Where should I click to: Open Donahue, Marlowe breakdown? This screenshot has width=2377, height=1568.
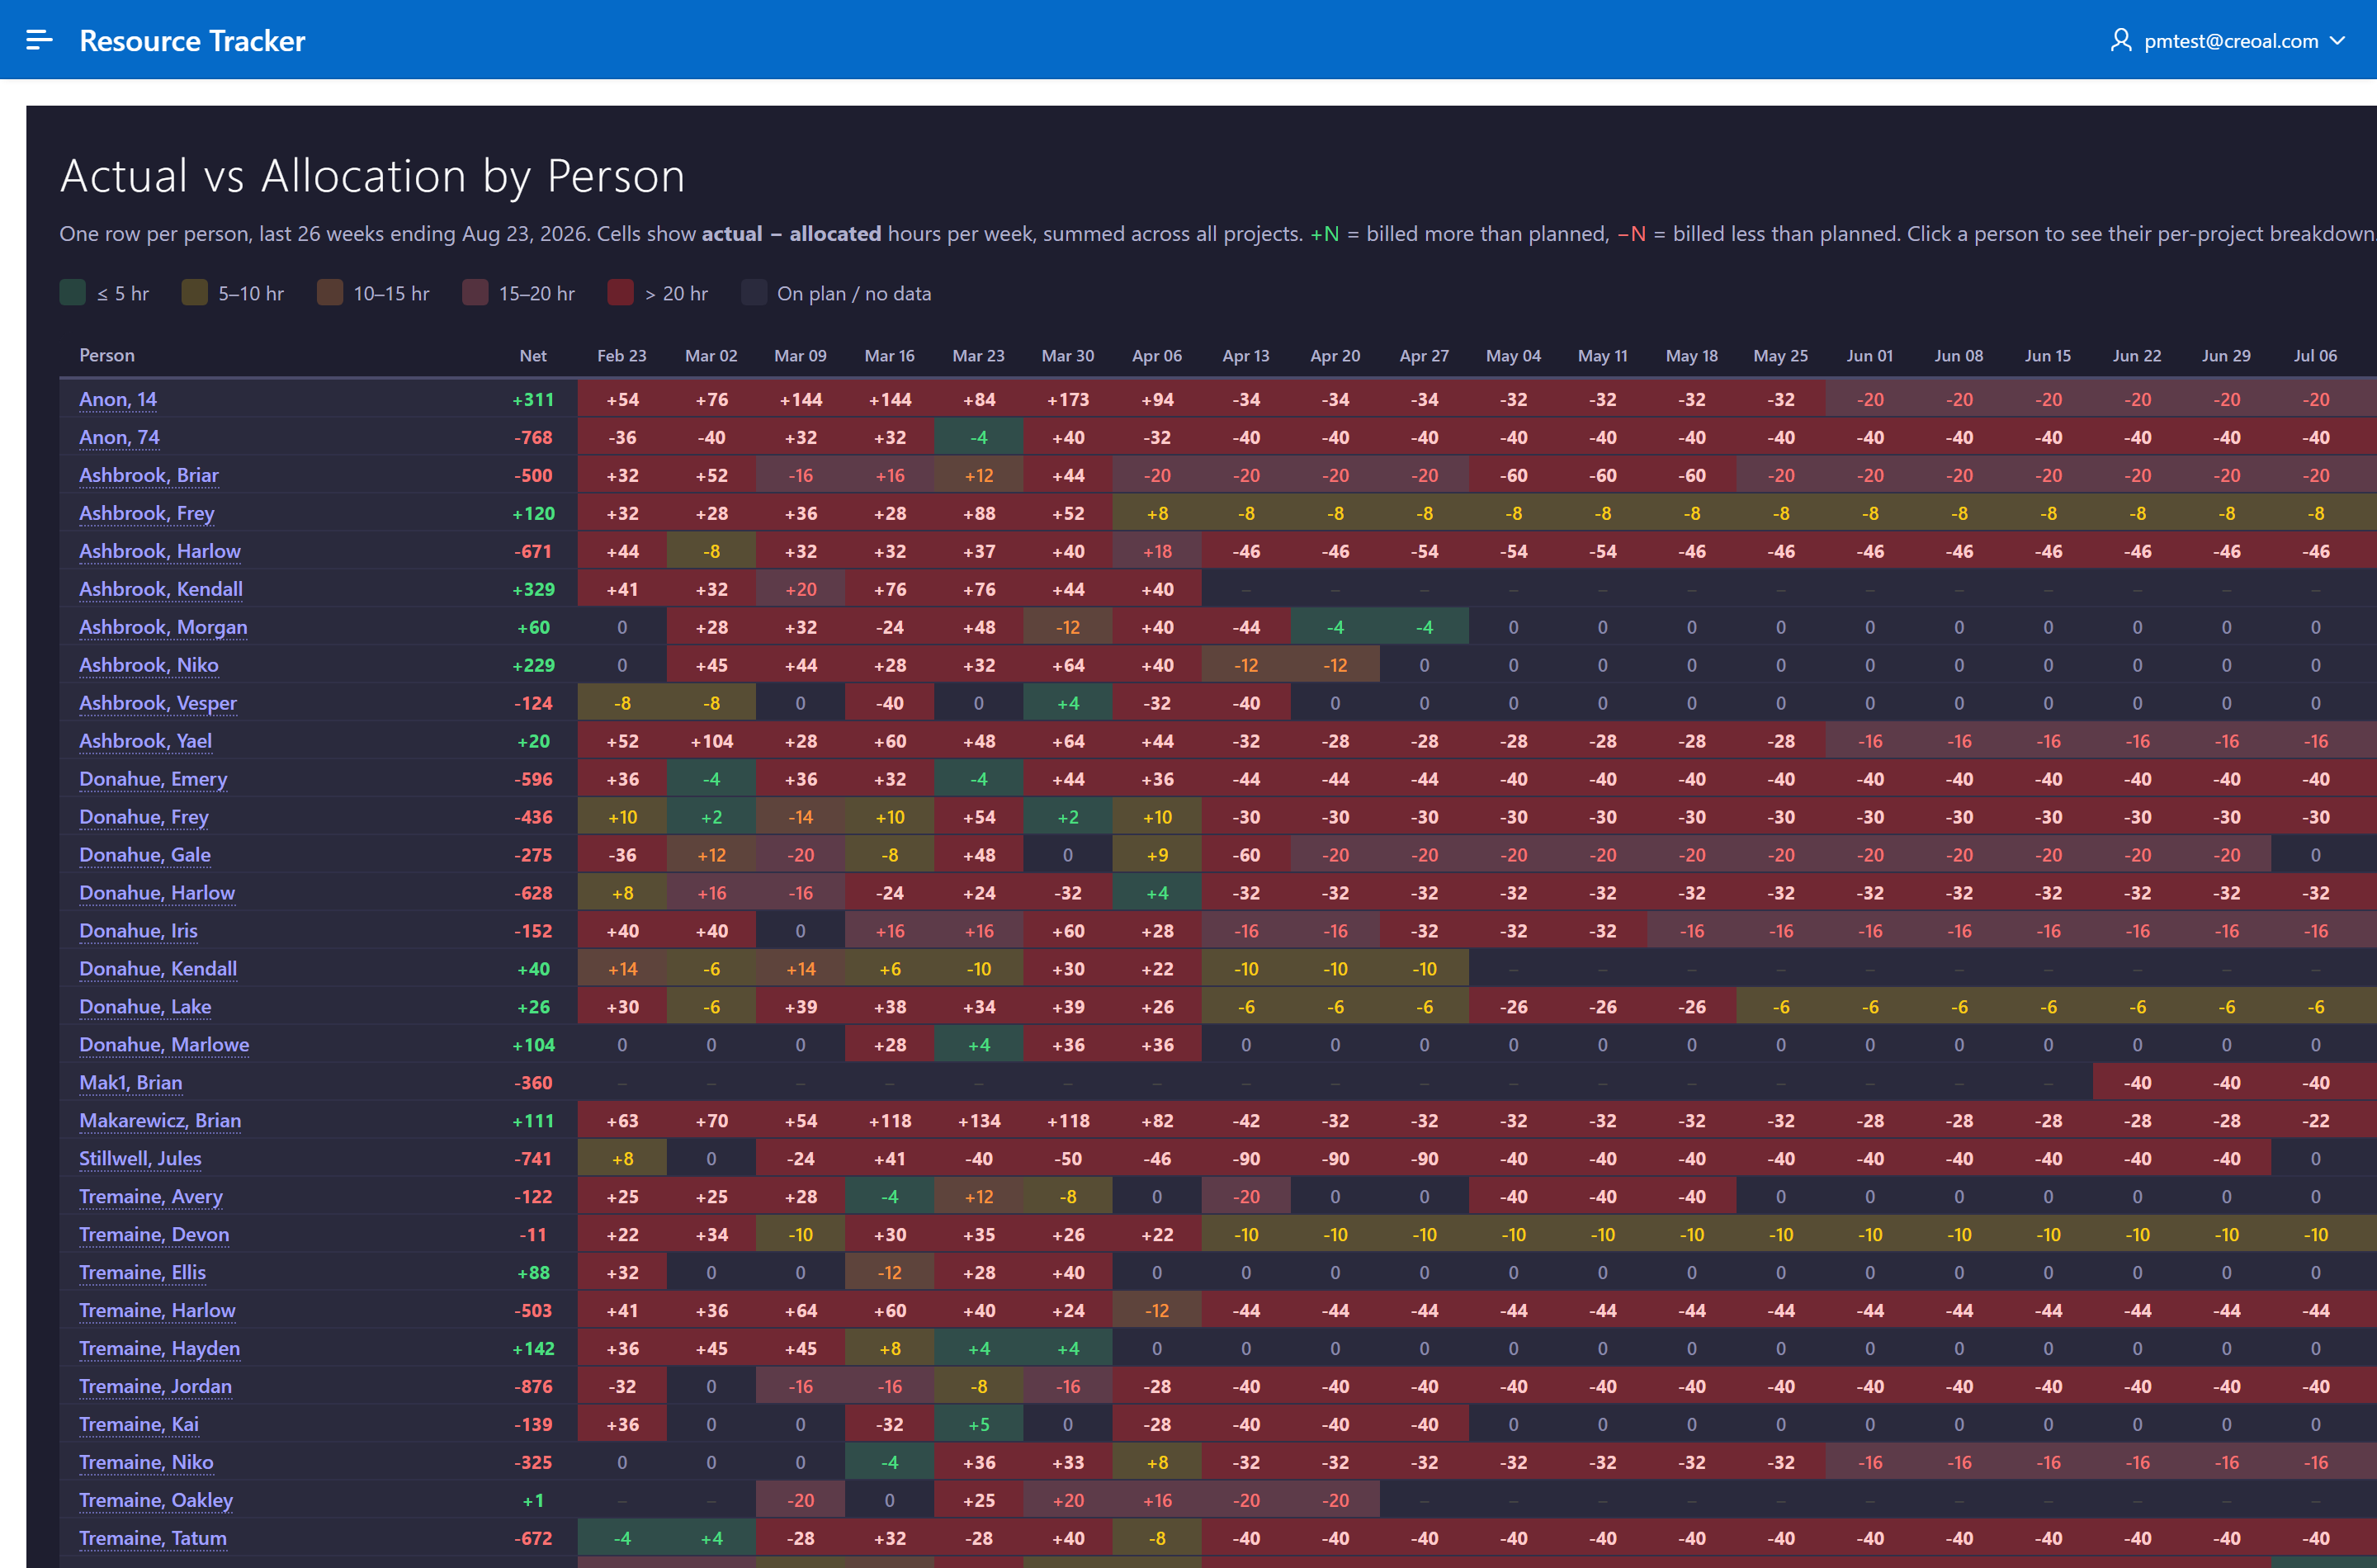coord(164,1045)
